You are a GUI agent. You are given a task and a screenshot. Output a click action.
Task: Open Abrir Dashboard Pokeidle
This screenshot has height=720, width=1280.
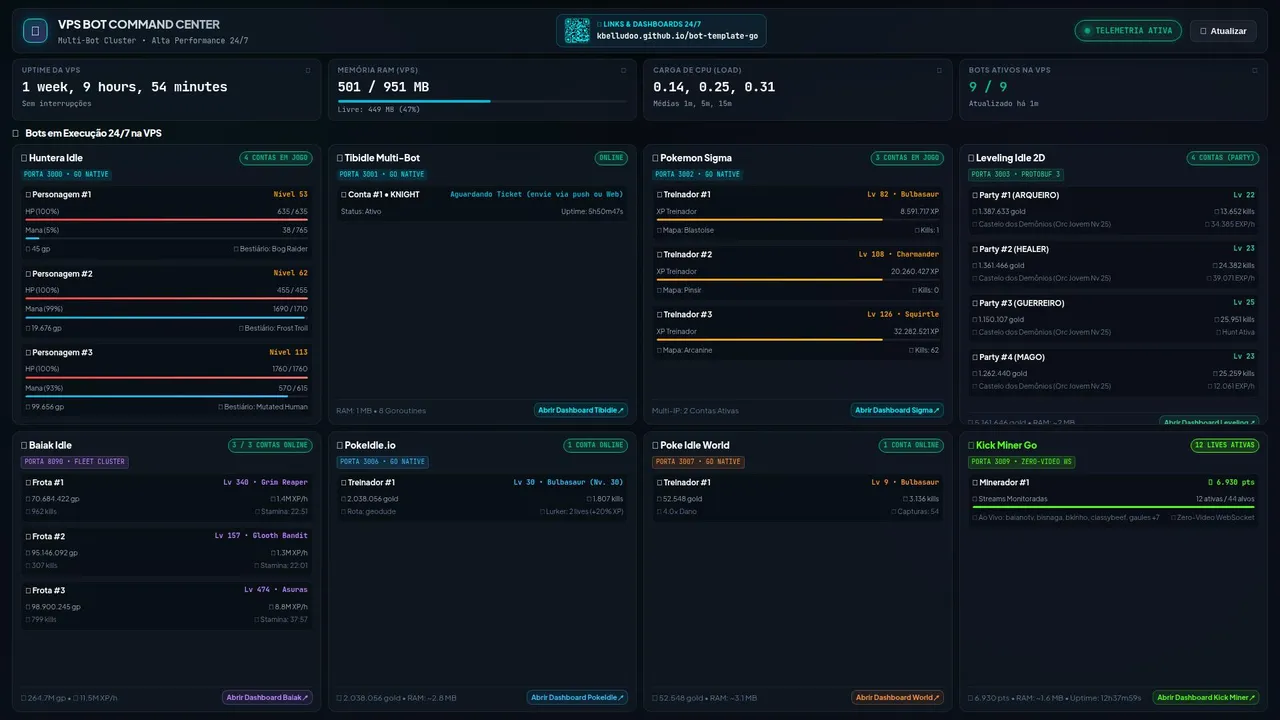(x=578, y=697)
